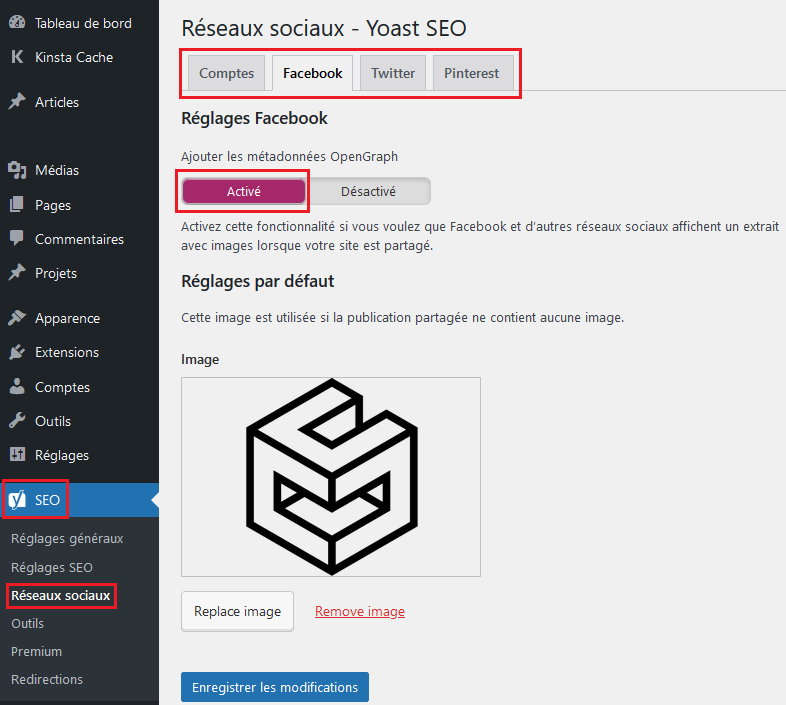Save with Enregistrer les modifications button
Viewport: 786px width, 705px height.
click(x=275, y=687)
